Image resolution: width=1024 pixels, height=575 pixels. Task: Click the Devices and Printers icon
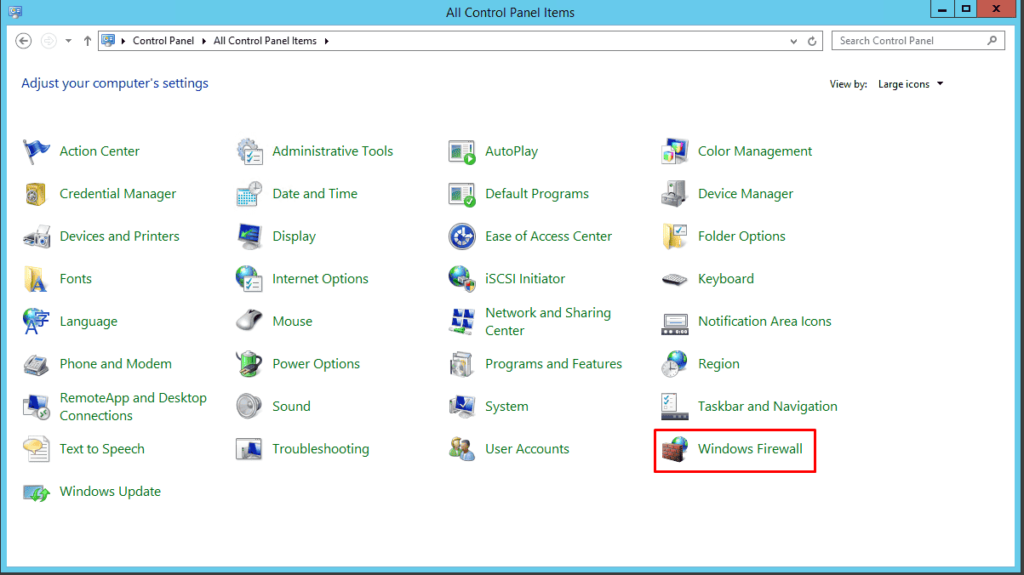point(36,237)
